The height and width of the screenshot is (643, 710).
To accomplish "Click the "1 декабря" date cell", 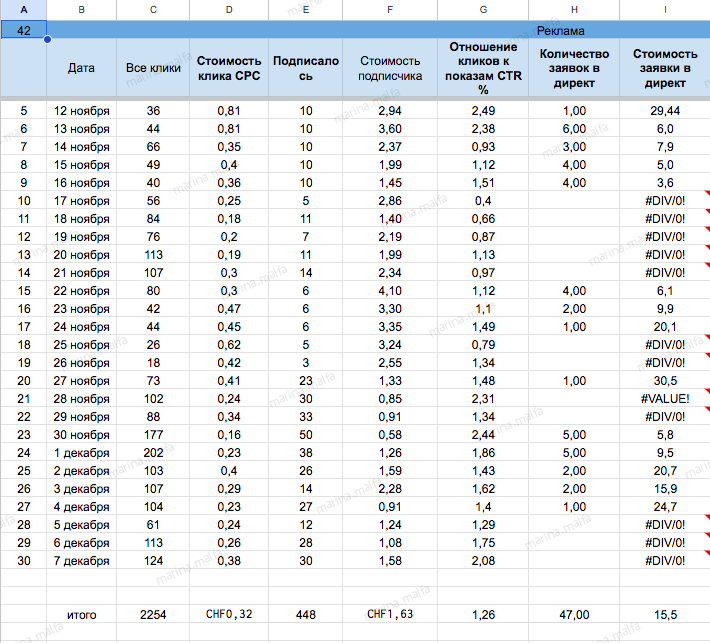I will point(82,453).
